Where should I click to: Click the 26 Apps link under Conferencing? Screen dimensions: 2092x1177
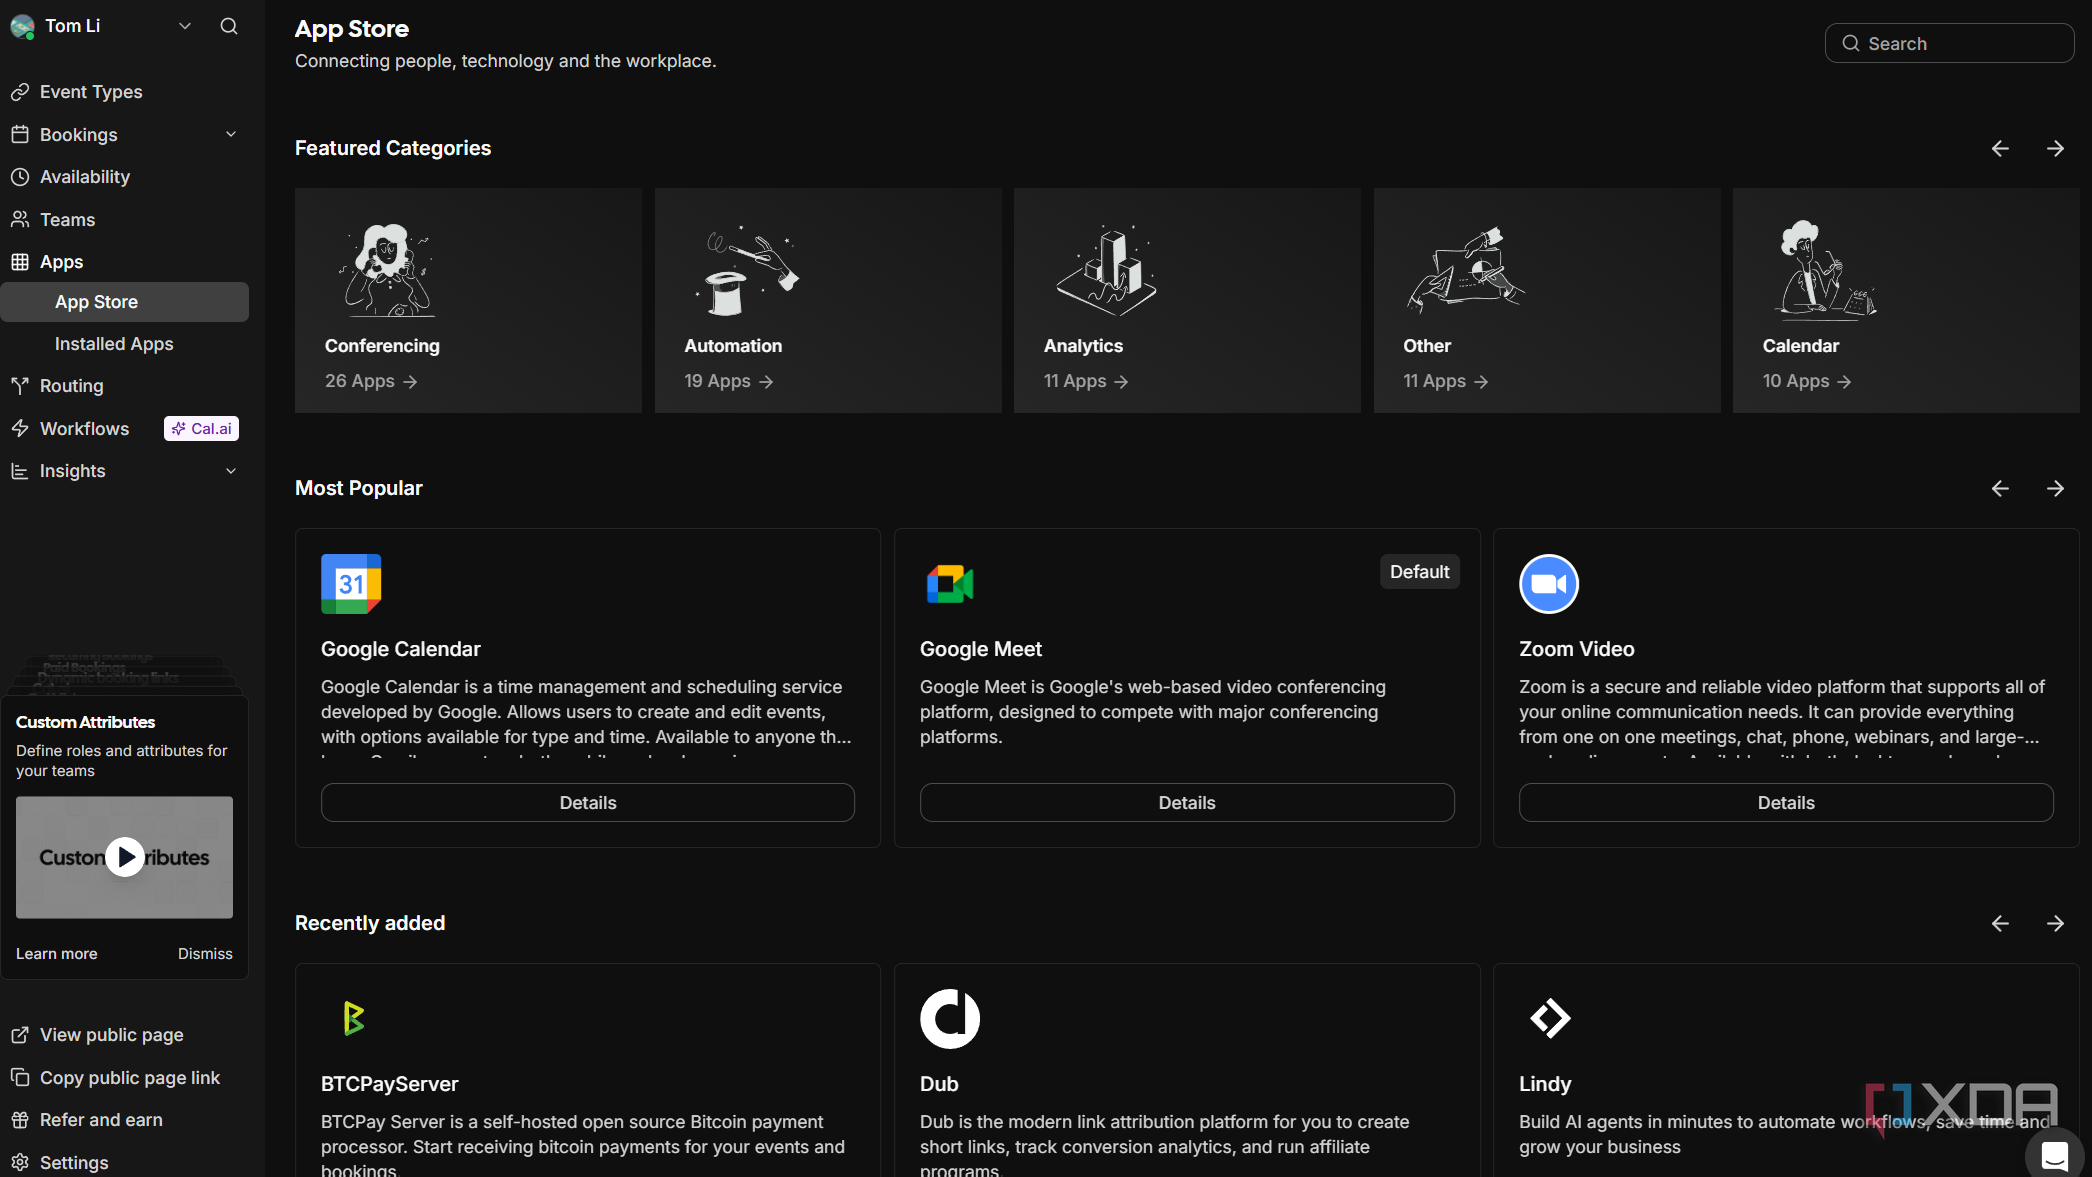coord(371,381)
